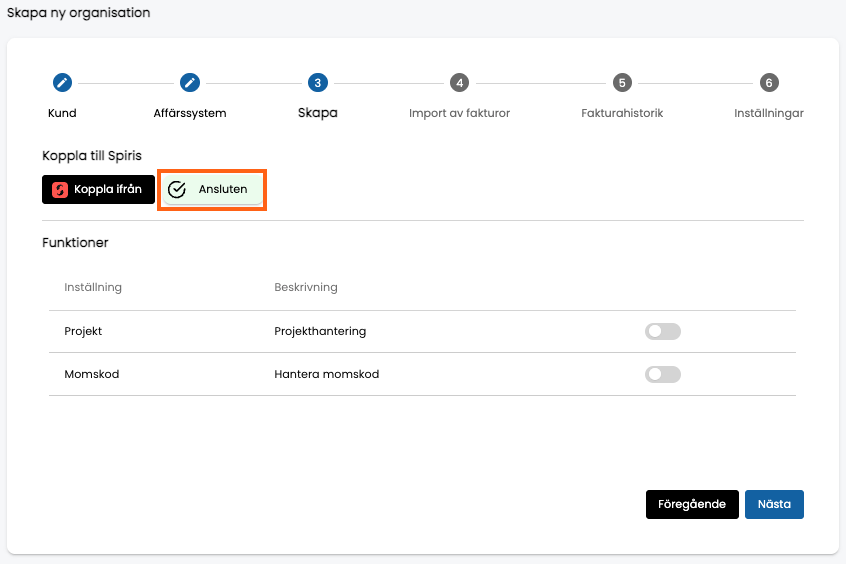Image resolution: width=846 pixels, height=564 pixels.
Task: Select step 3 Skapa circle
Action: 318,83
